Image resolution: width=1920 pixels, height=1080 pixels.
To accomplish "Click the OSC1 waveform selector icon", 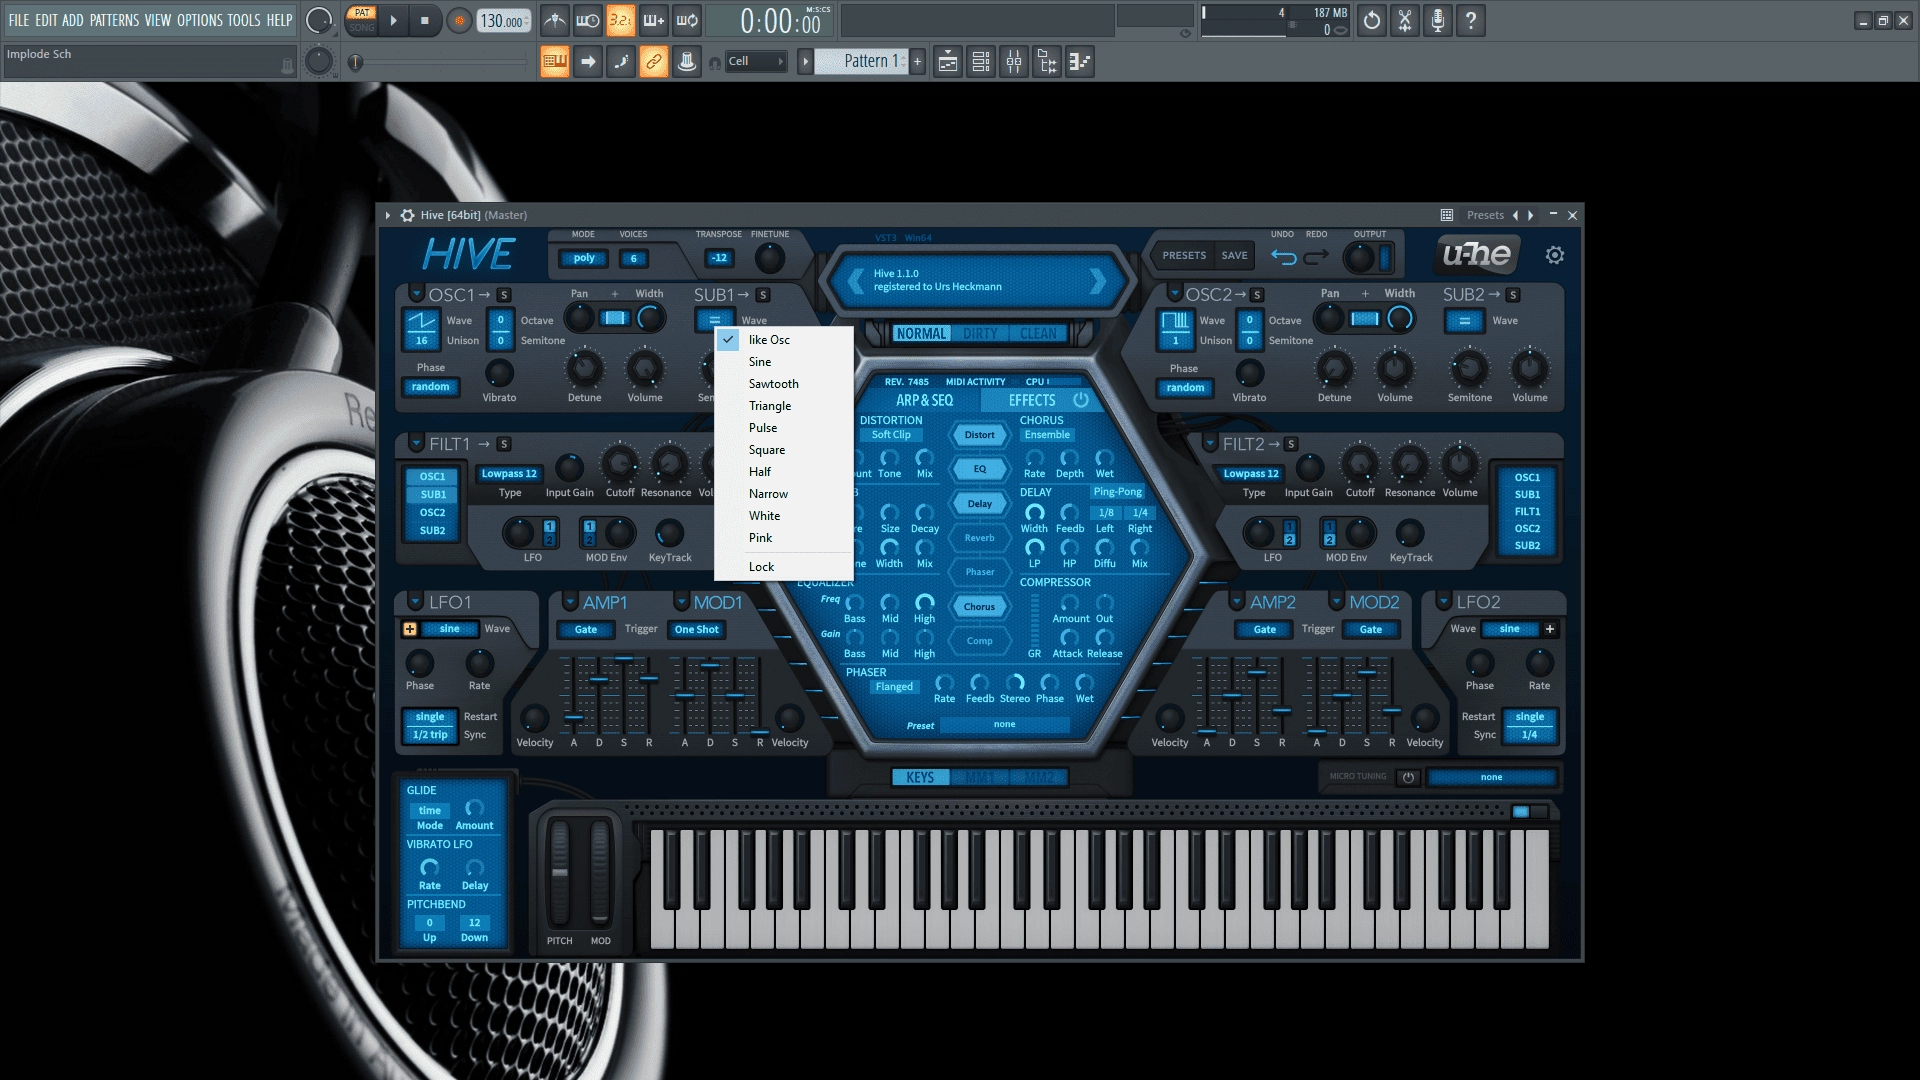I will tap(421, 320).
